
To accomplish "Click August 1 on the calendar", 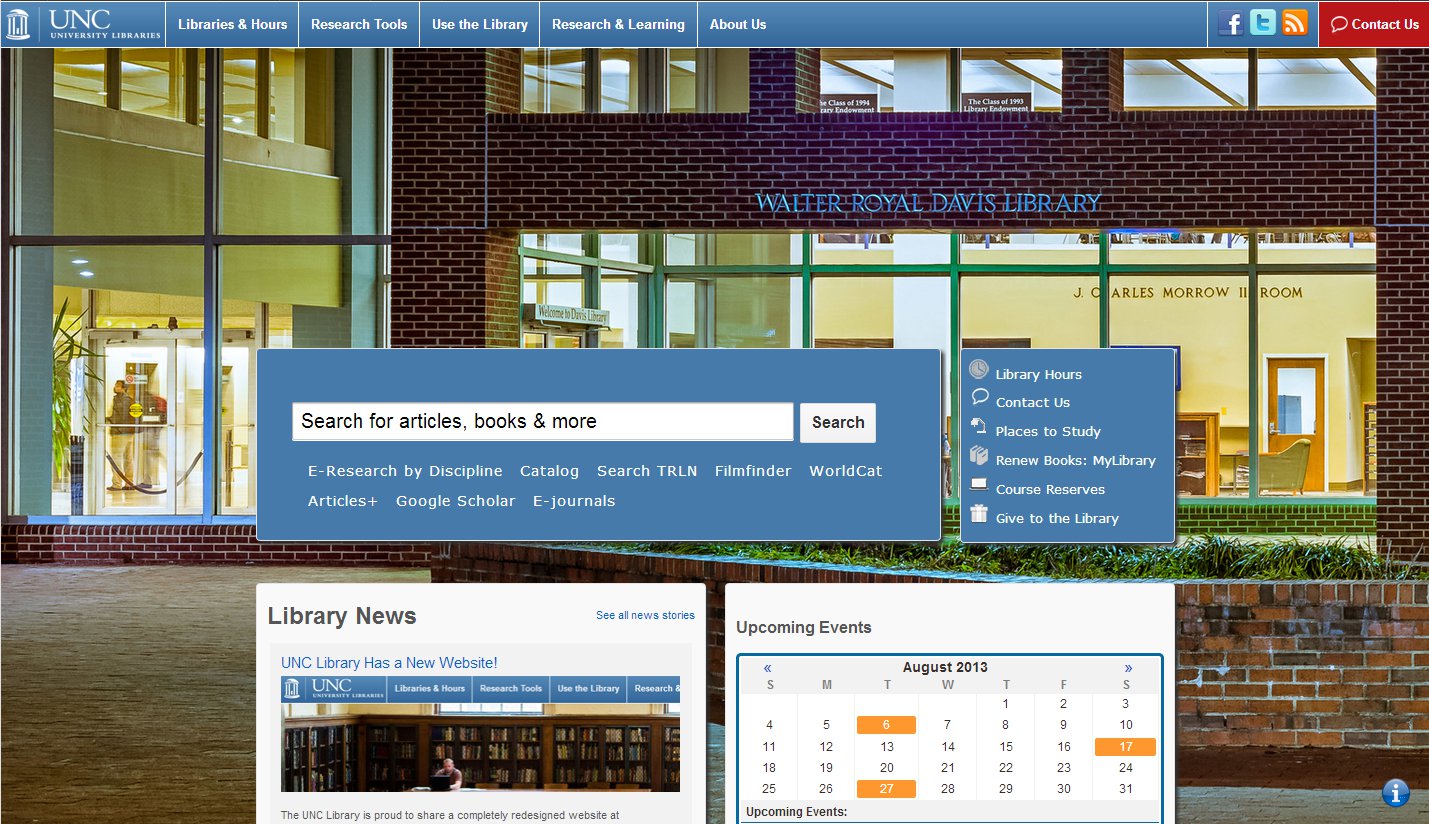I will [x=1006, y=704].
